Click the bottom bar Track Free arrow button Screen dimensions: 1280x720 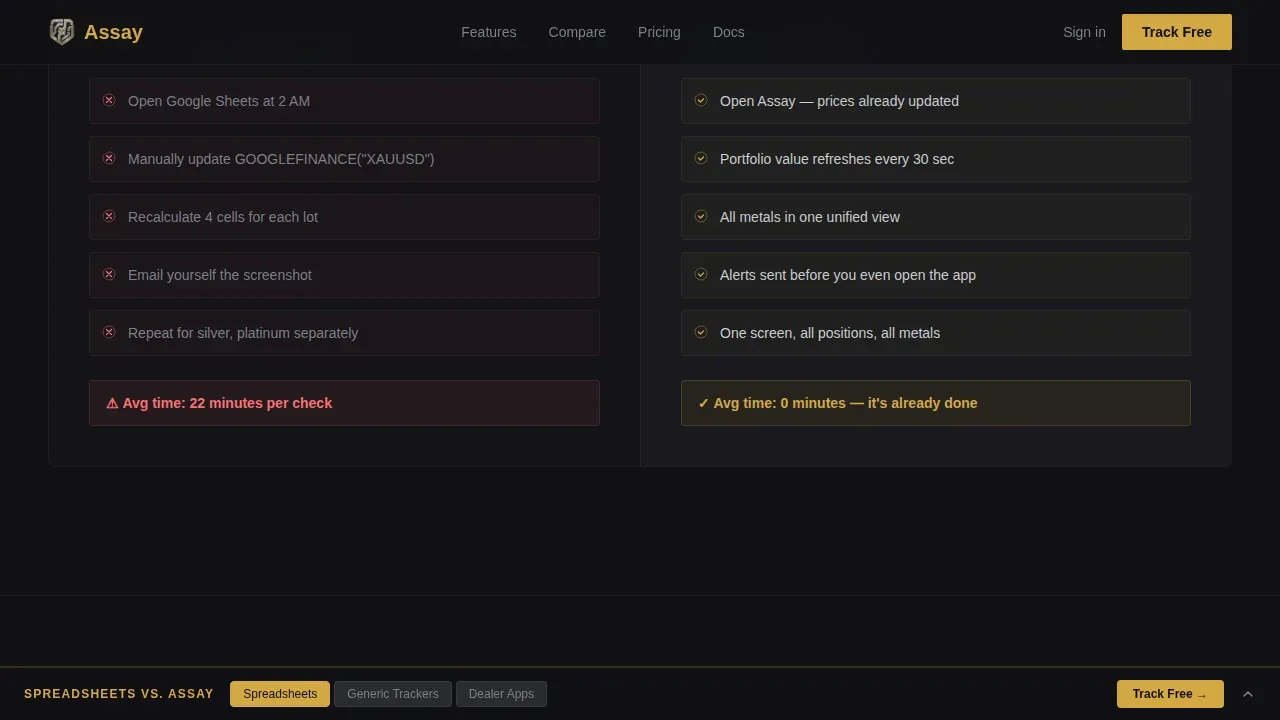click(x=1170, y=694)
